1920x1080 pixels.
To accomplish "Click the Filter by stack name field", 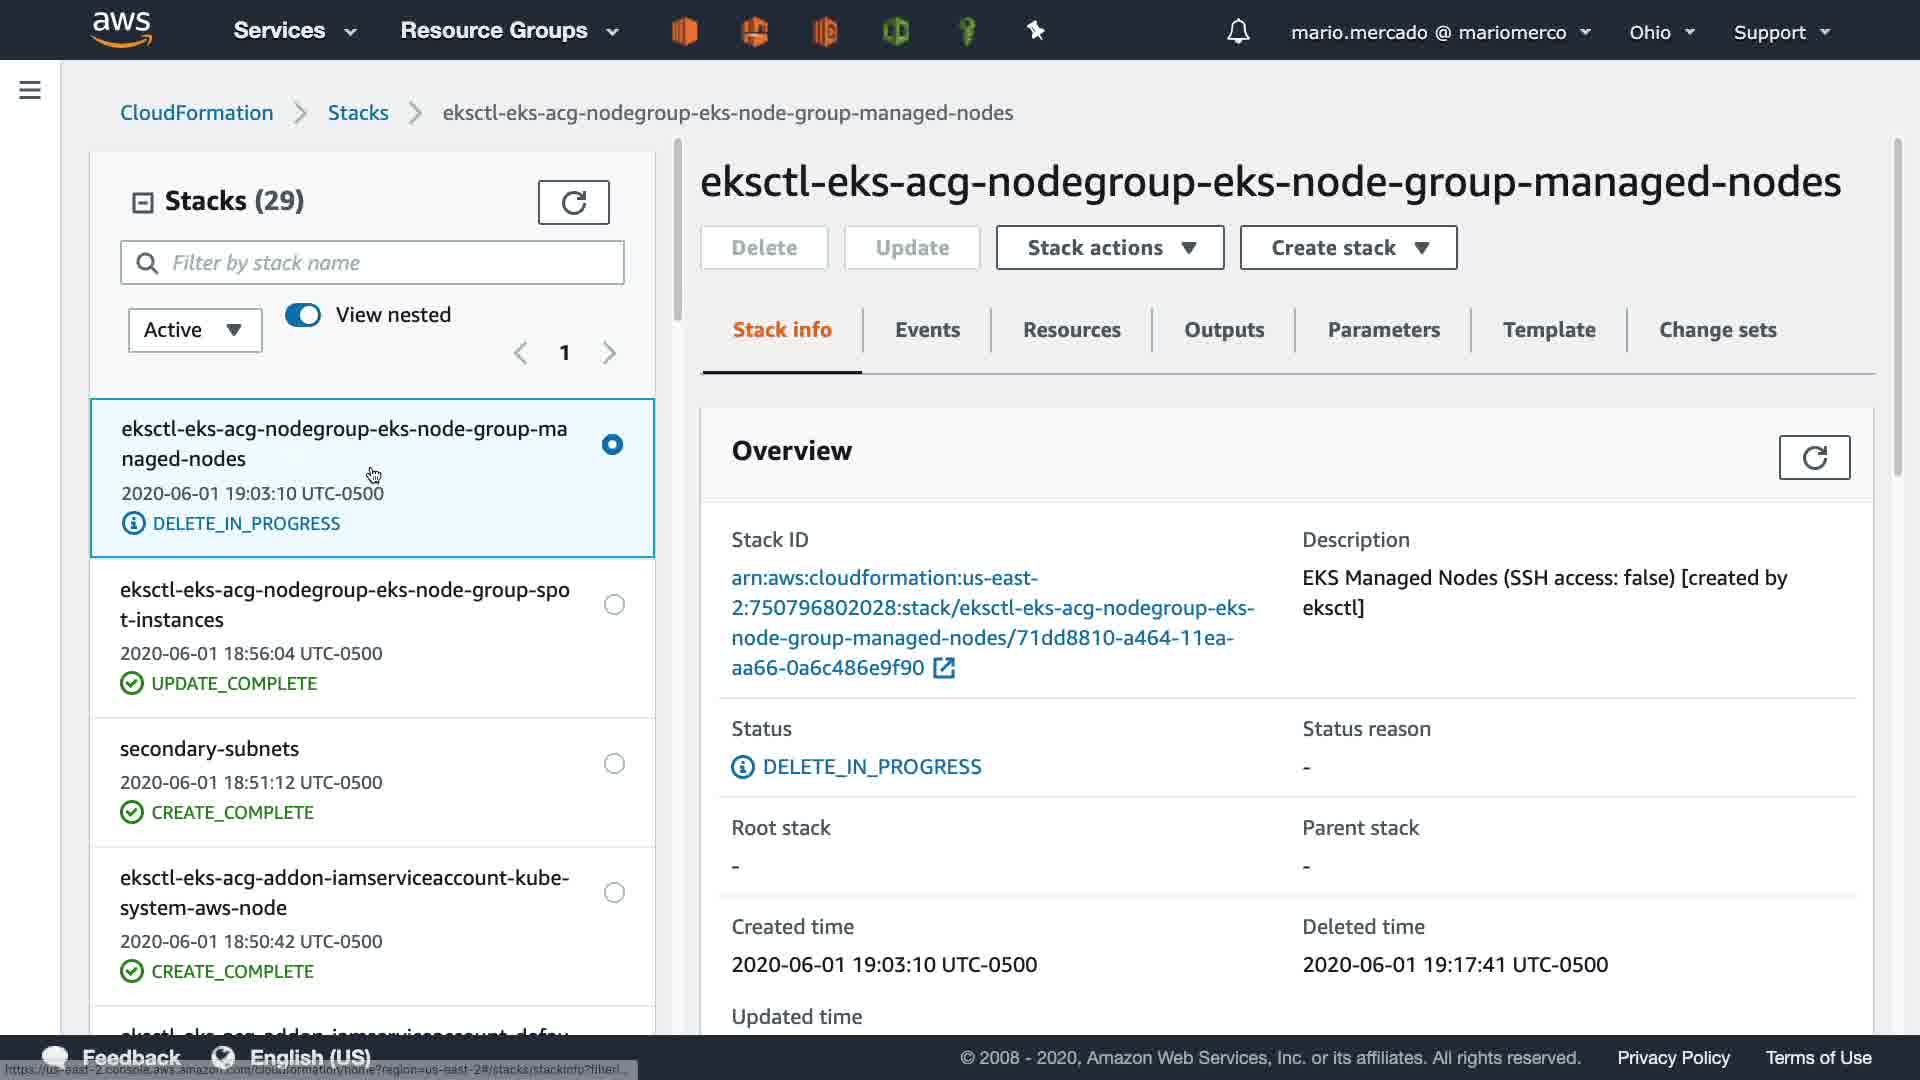I will (390, 263).
